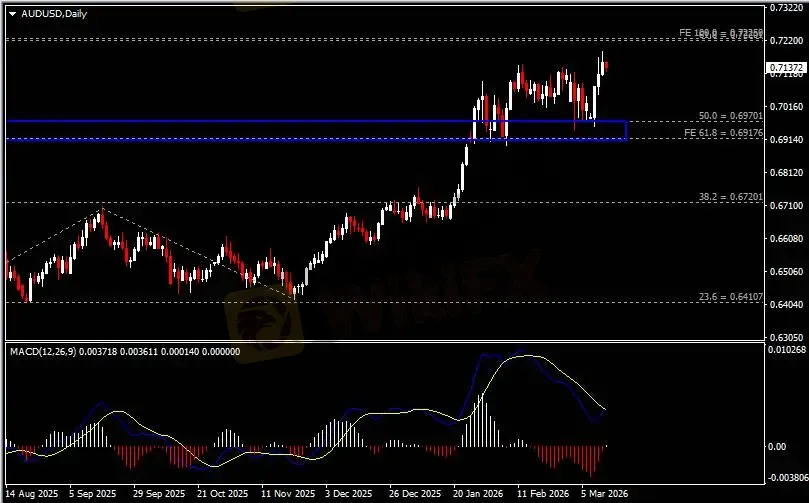The width and height of the screenshot is (809, 503).
Task: Select the 0.64040 price scale value
Action: click(x=786, y=304)
